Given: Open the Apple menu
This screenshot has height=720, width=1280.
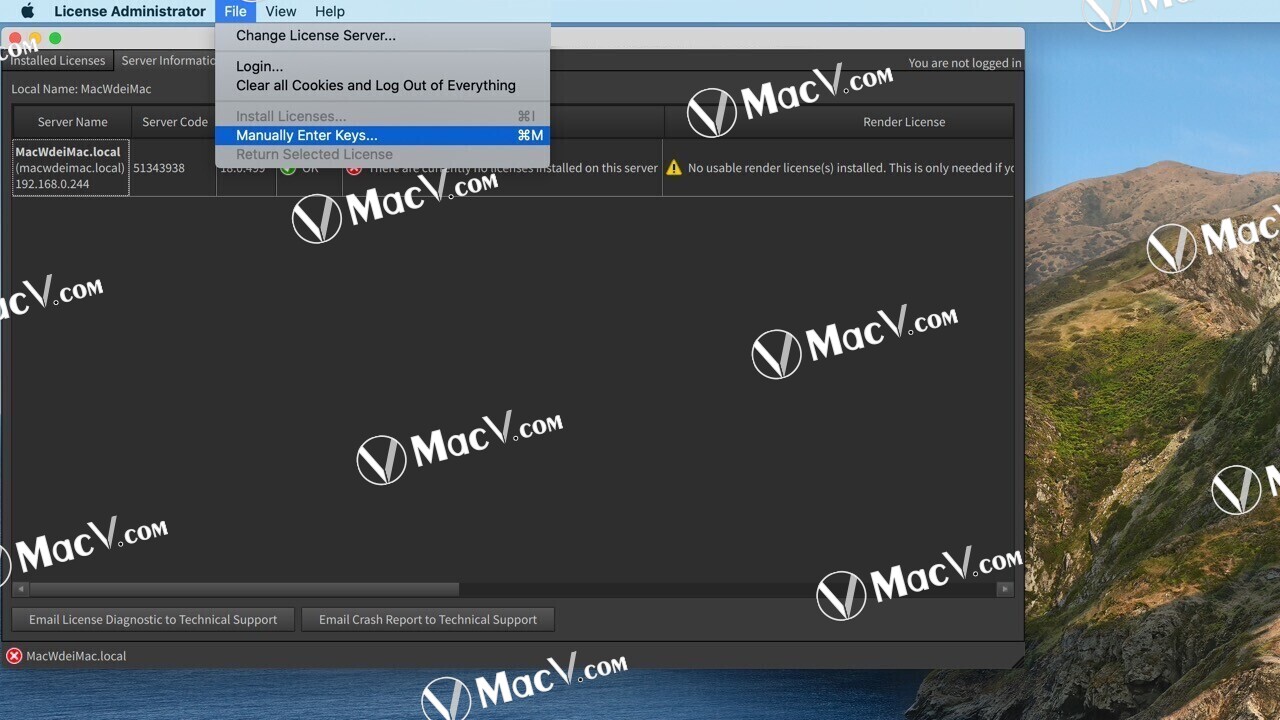Looking at the screenshot, I should [x=27, y=11].
